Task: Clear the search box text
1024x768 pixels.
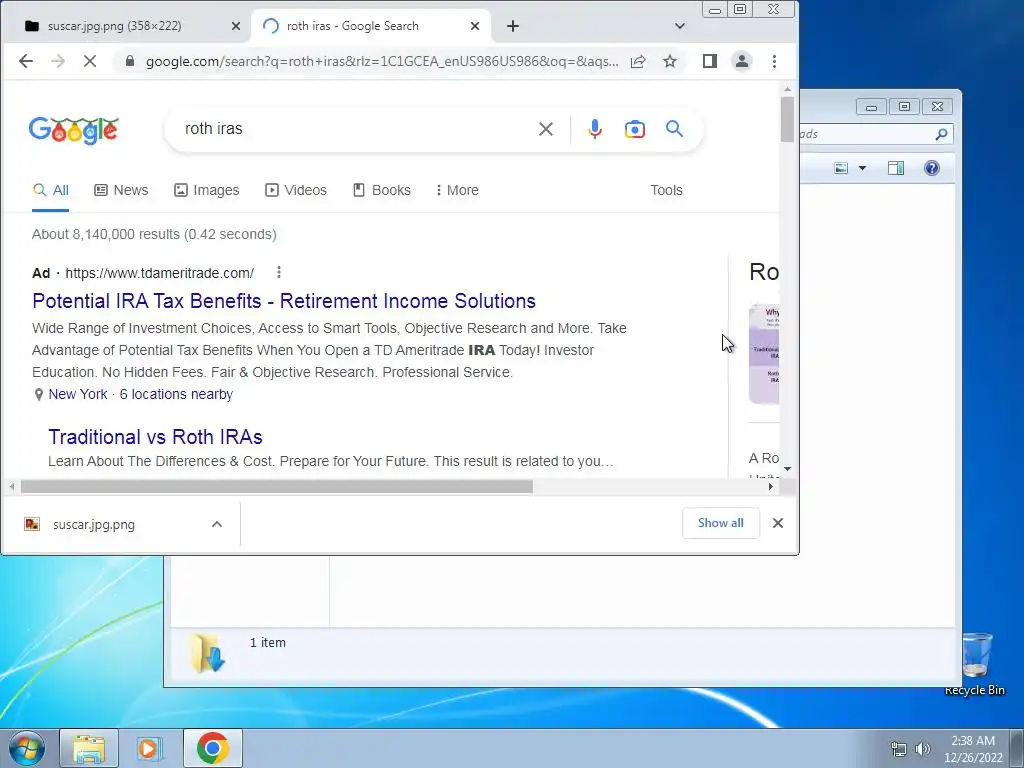Action: point(546,129)
